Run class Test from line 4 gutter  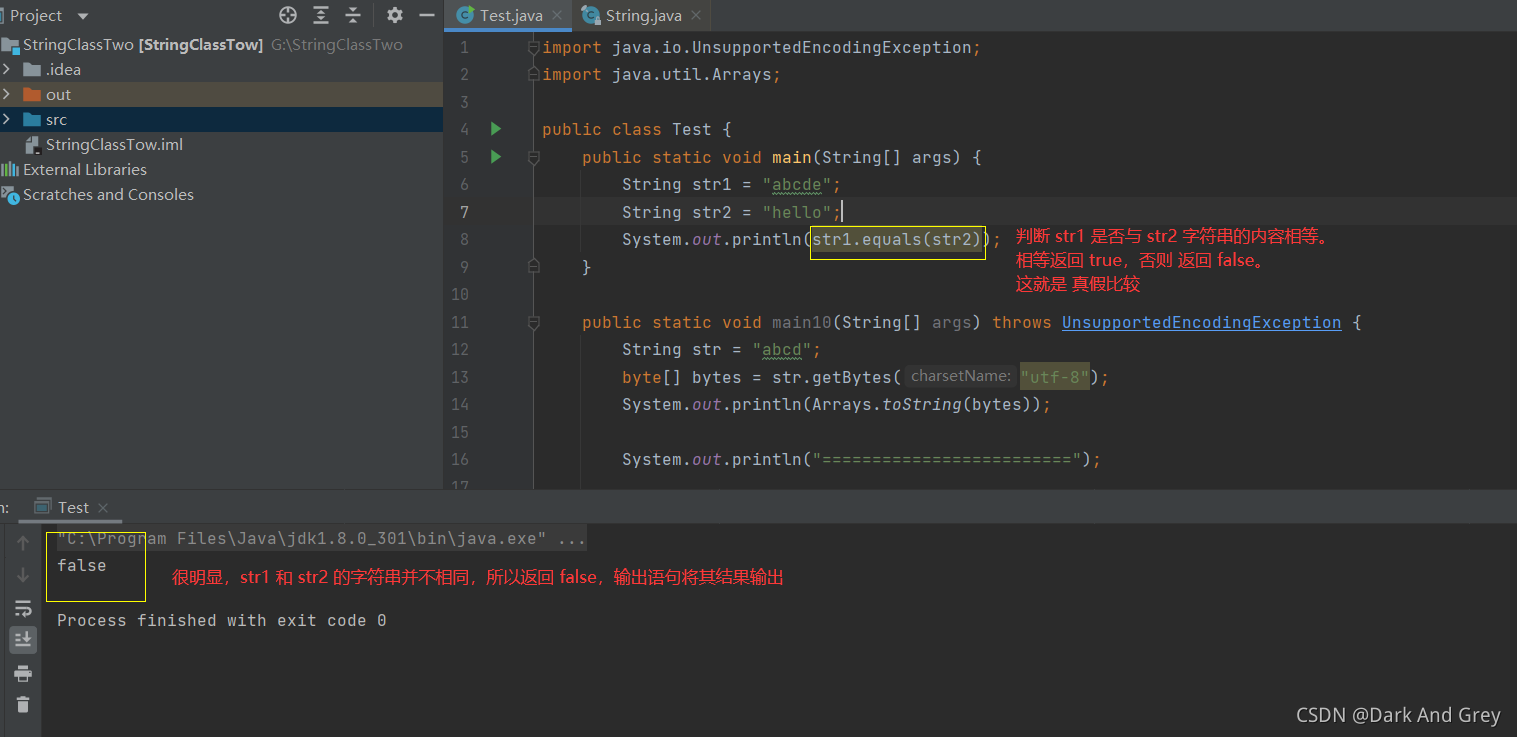[495, 129]
